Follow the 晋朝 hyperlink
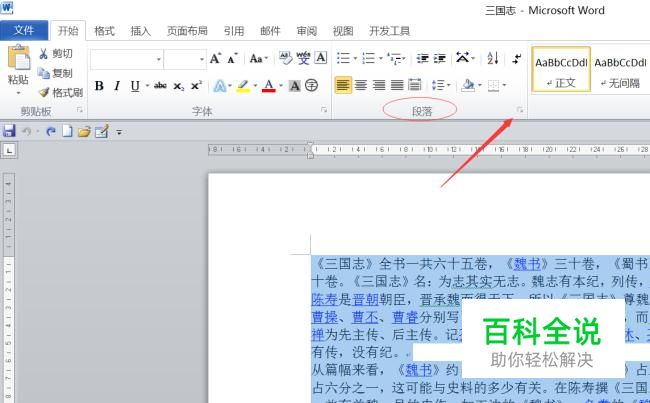The height and width of the screenshot is (403, 650). click(365, 299)
